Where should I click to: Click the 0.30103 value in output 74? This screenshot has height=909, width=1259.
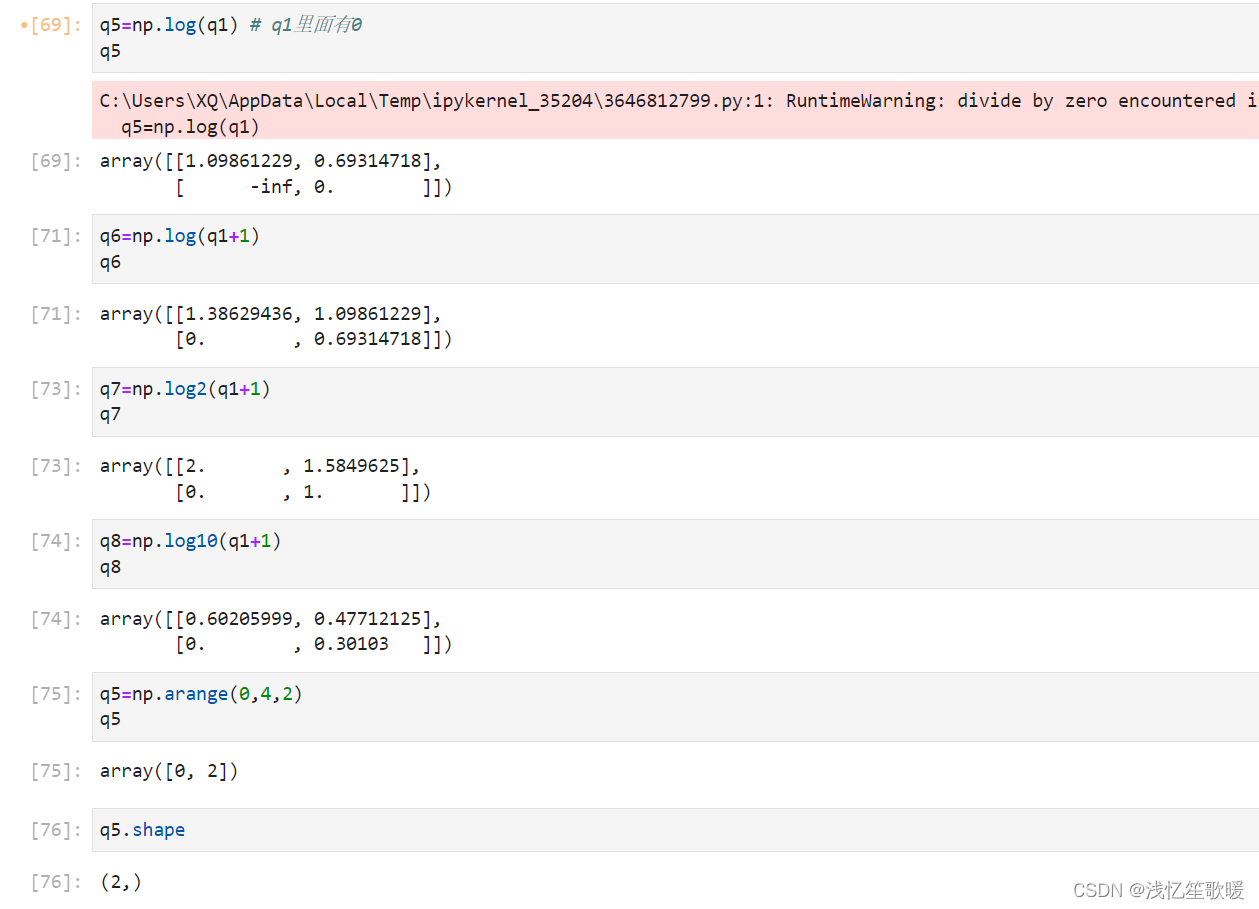pyautogui.click(x=351, y=644)
